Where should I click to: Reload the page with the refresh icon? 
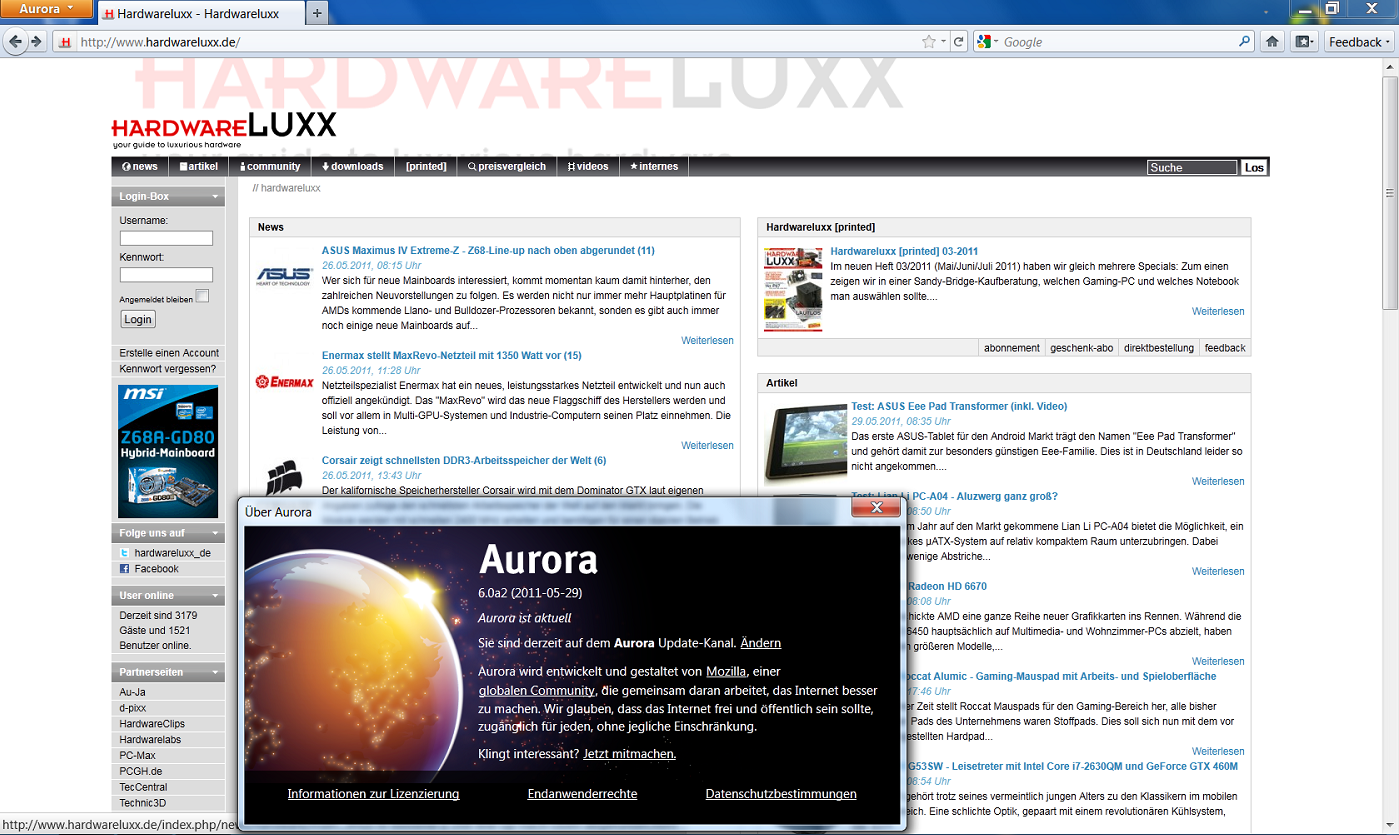coord(958,42)
